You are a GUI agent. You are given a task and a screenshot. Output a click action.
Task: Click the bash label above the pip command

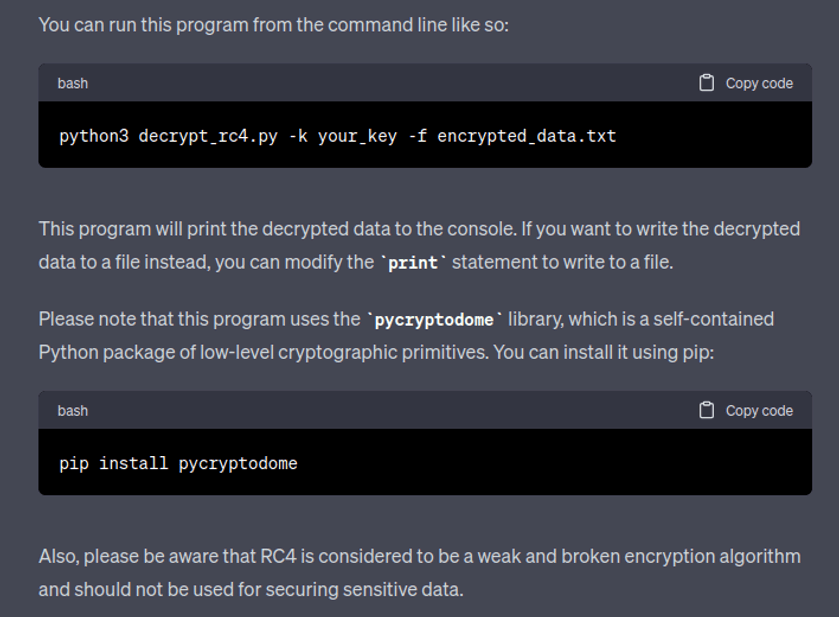click(x=72, y=411)
